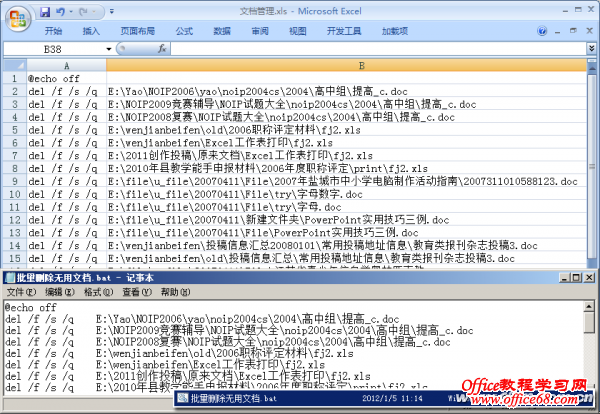Open the 开始 ribbon tab

click(53, 31)
